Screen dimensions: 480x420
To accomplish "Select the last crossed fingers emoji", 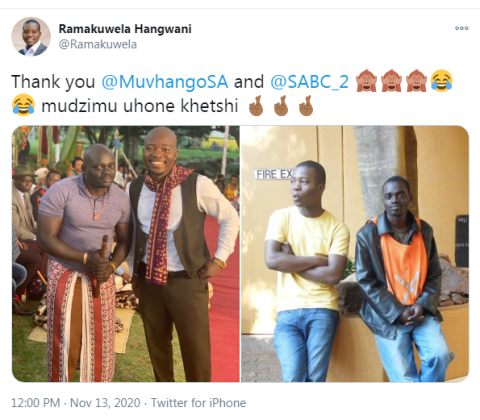I will (x=306, y=106).
